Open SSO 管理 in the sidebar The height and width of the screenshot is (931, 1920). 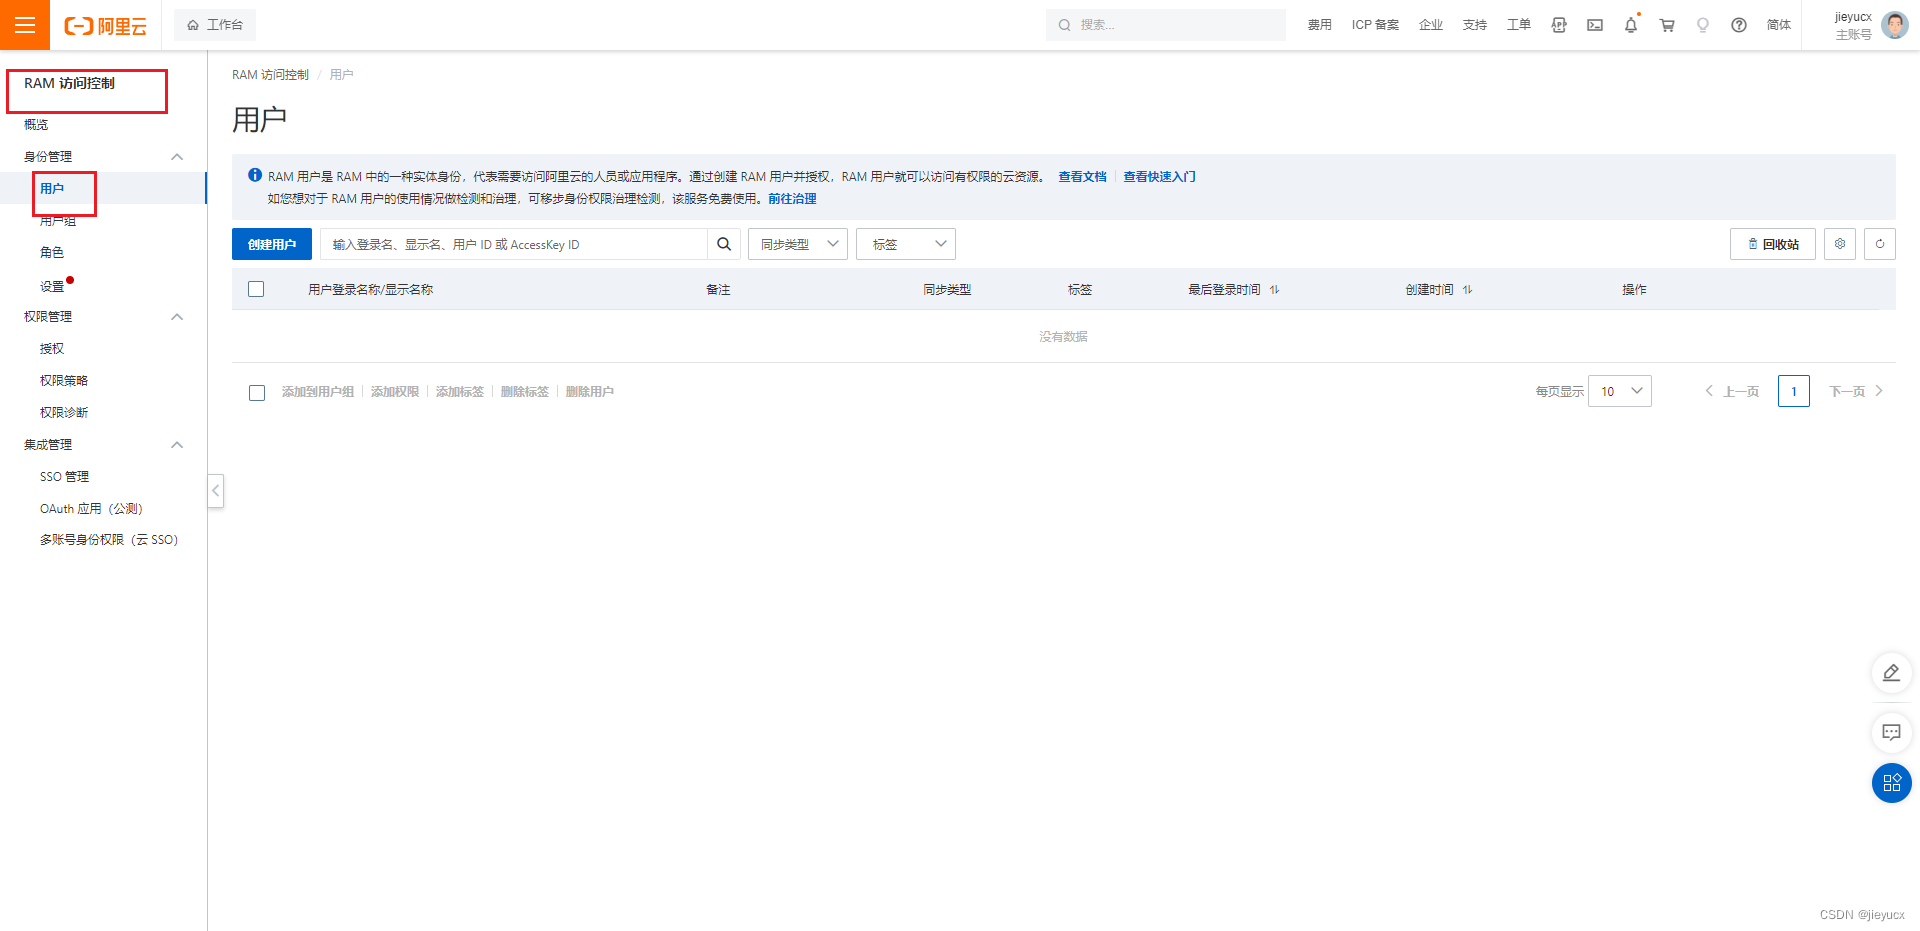(64, 477)
